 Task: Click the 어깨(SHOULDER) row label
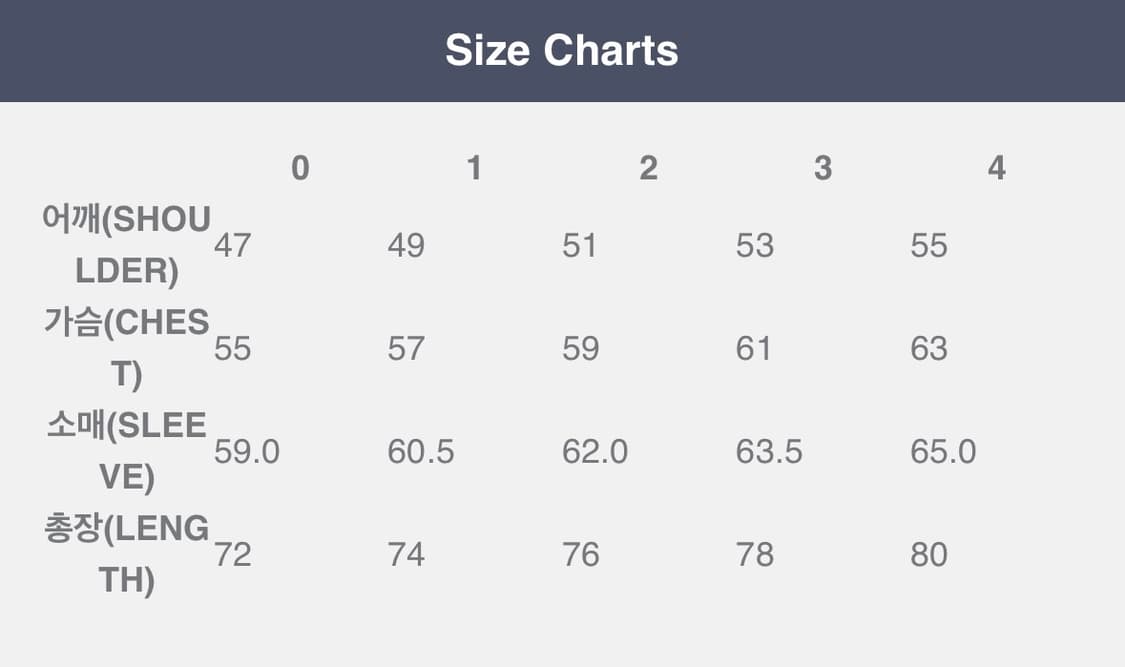(x=127, y=245)
